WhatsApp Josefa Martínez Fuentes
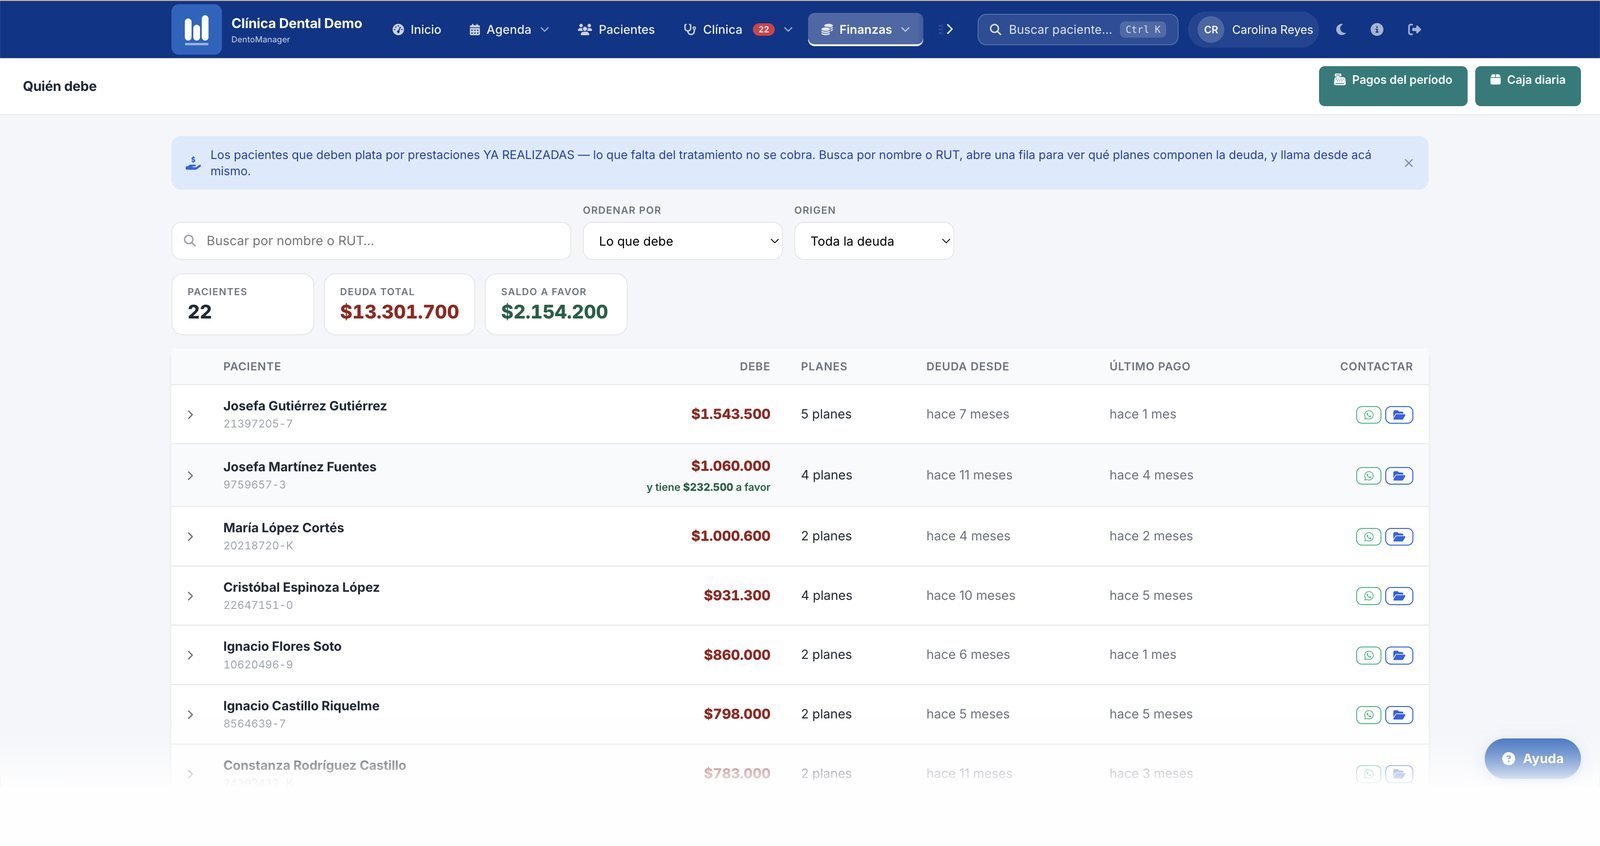Screen dimensions: 1600x846 point(1368,476)
